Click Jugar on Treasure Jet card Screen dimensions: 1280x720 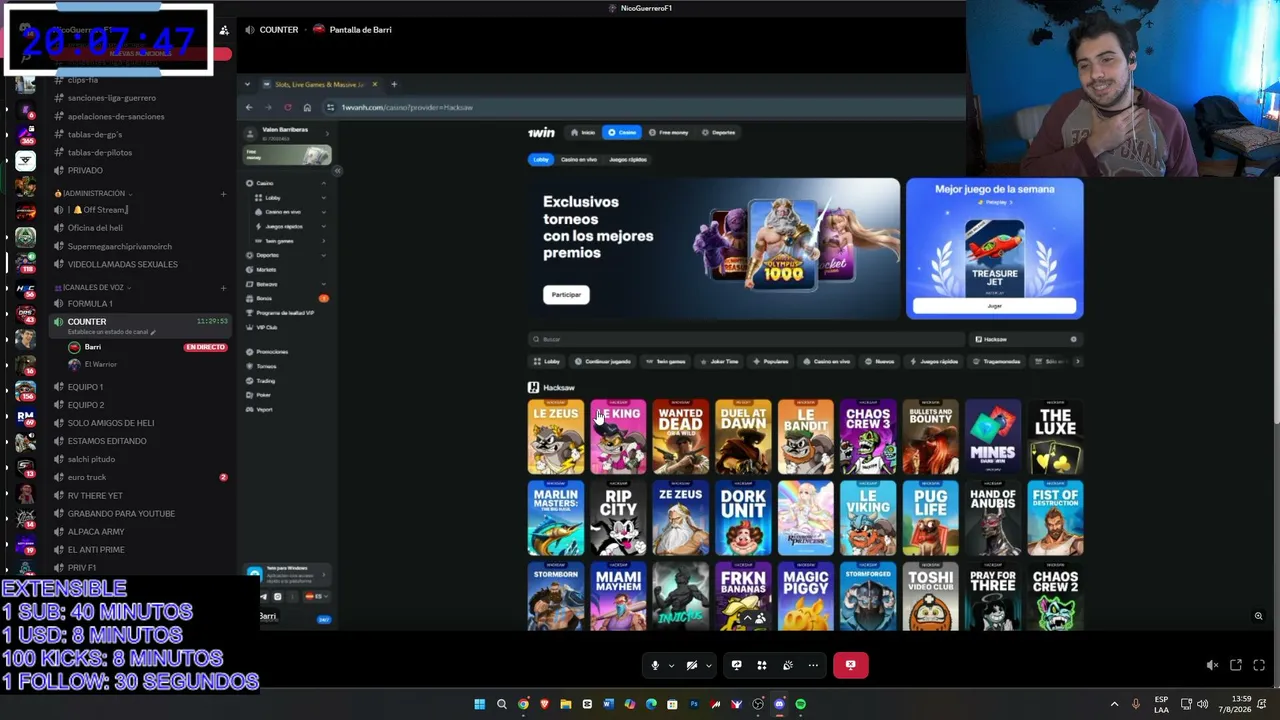coord(994,306)
